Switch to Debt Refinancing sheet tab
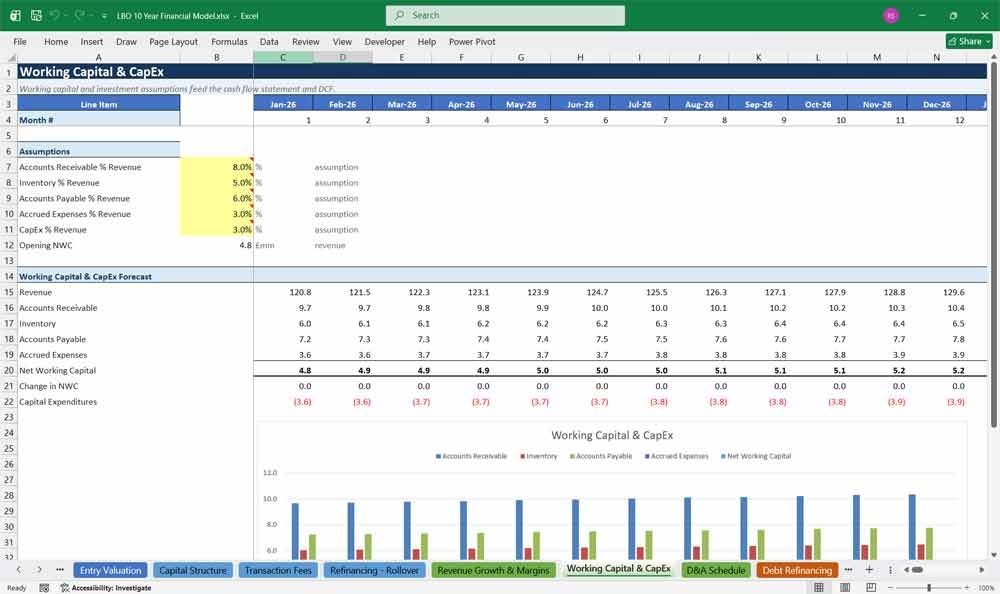The height and width of the screenshot is (594, 1000). [x=797, y=570]
